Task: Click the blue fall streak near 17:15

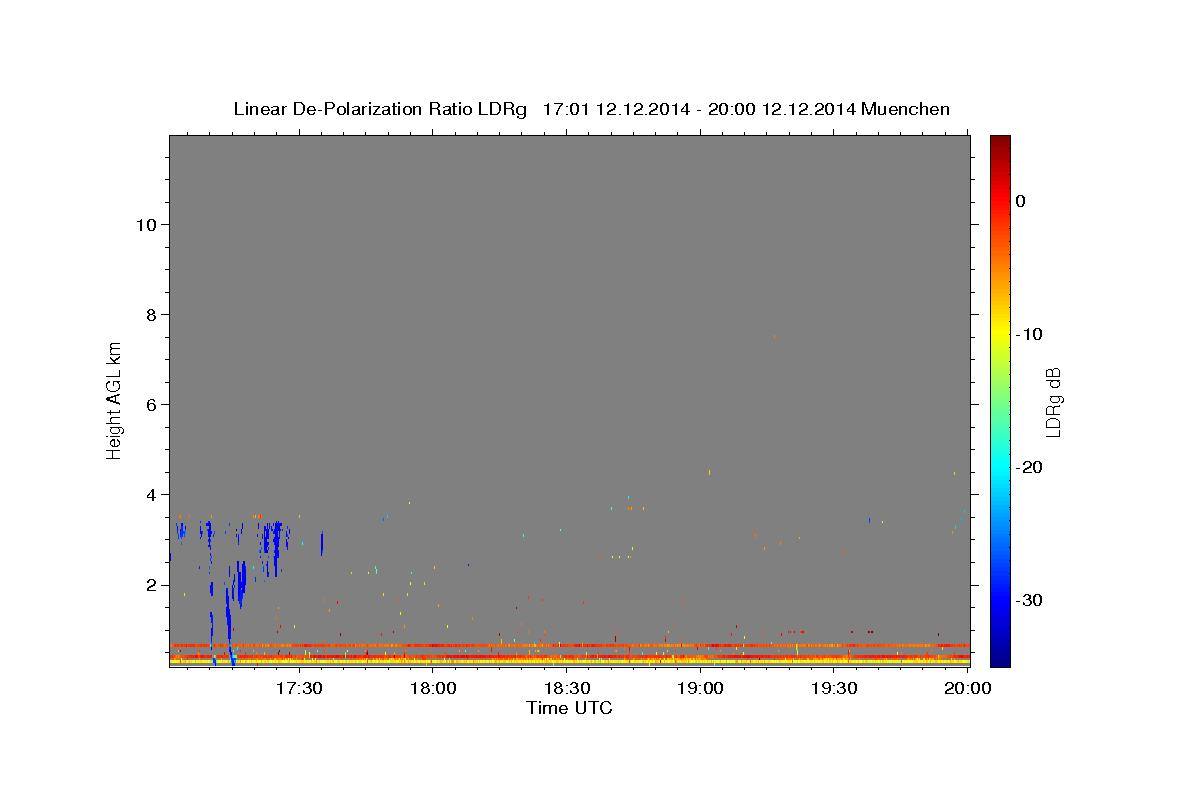Action: click(x=228, y=620)
